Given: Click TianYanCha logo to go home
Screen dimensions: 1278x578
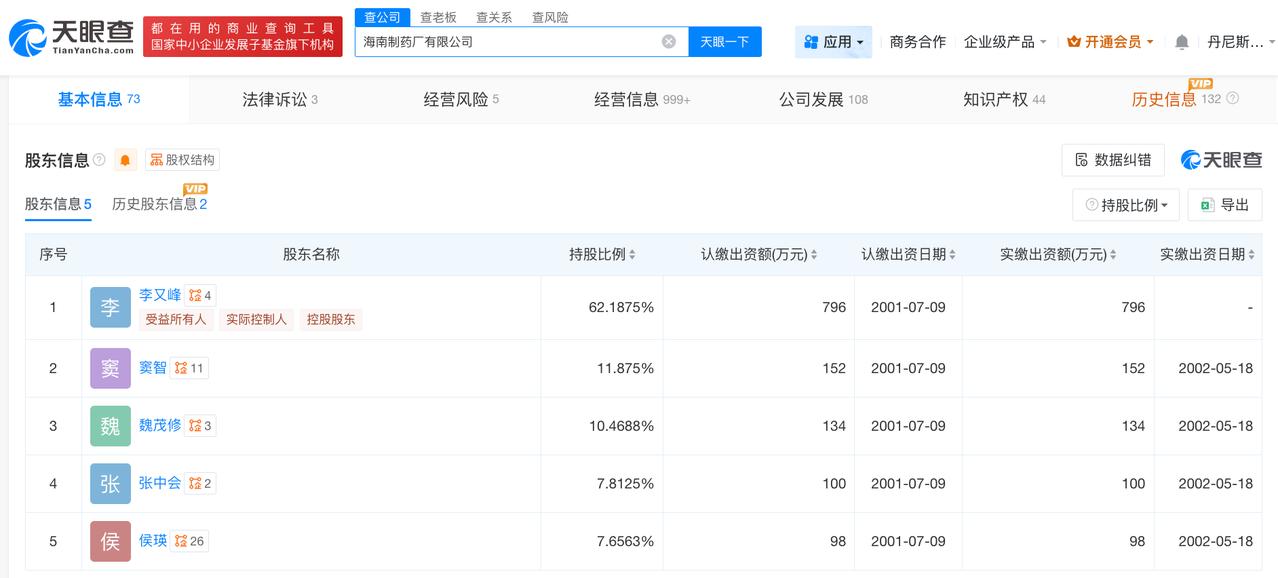Looking at the screenshot, I should (72, 38).
